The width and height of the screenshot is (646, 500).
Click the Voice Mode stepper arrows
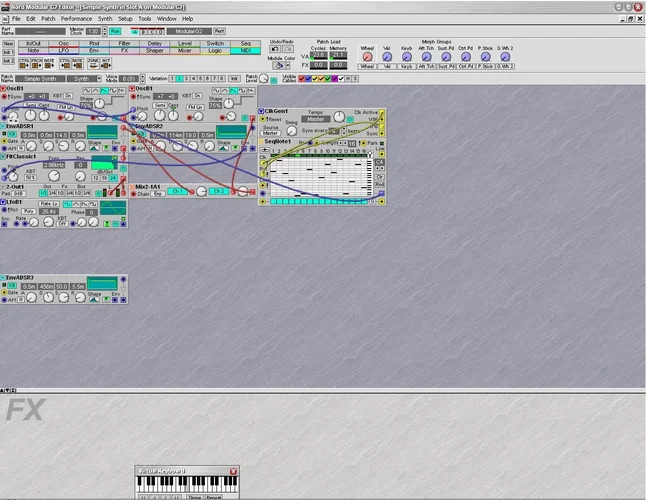pyautogui.click(x=143, y=79)
